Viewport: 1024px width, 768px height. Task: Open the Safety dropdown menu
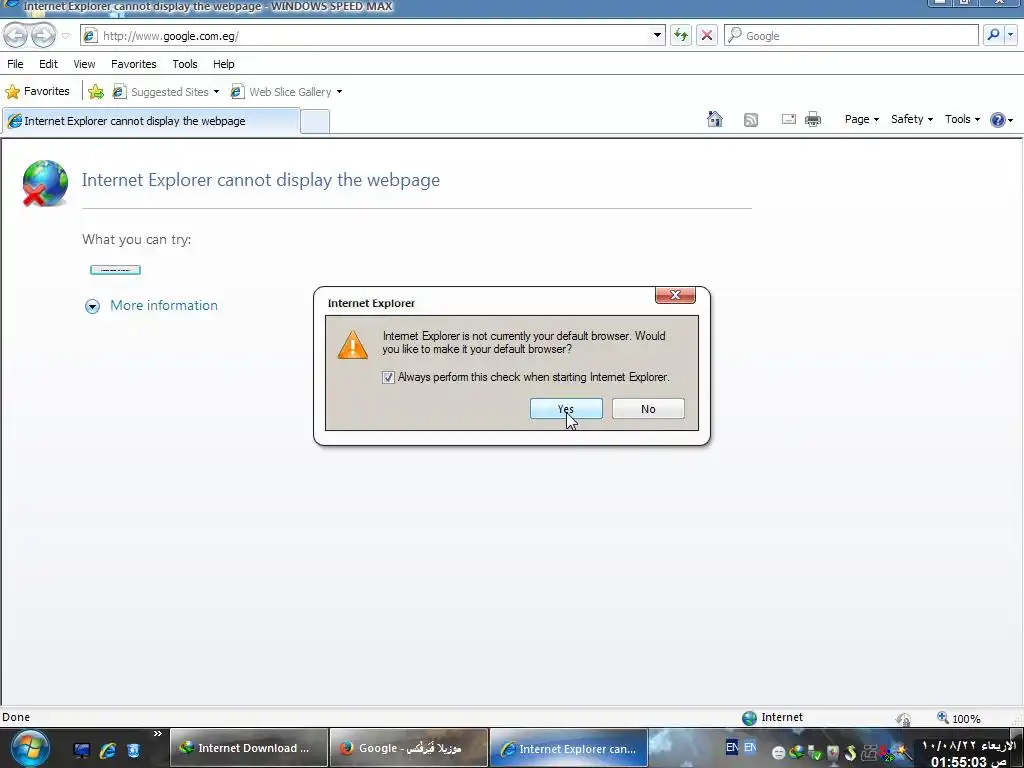[912, 119]
